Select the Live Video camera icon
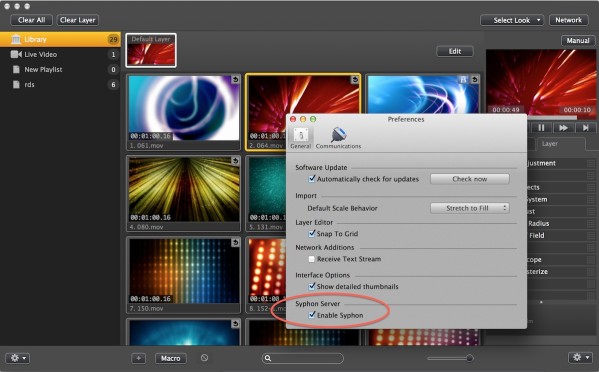The width and height of the screenshot is (599, 372). 16,54
